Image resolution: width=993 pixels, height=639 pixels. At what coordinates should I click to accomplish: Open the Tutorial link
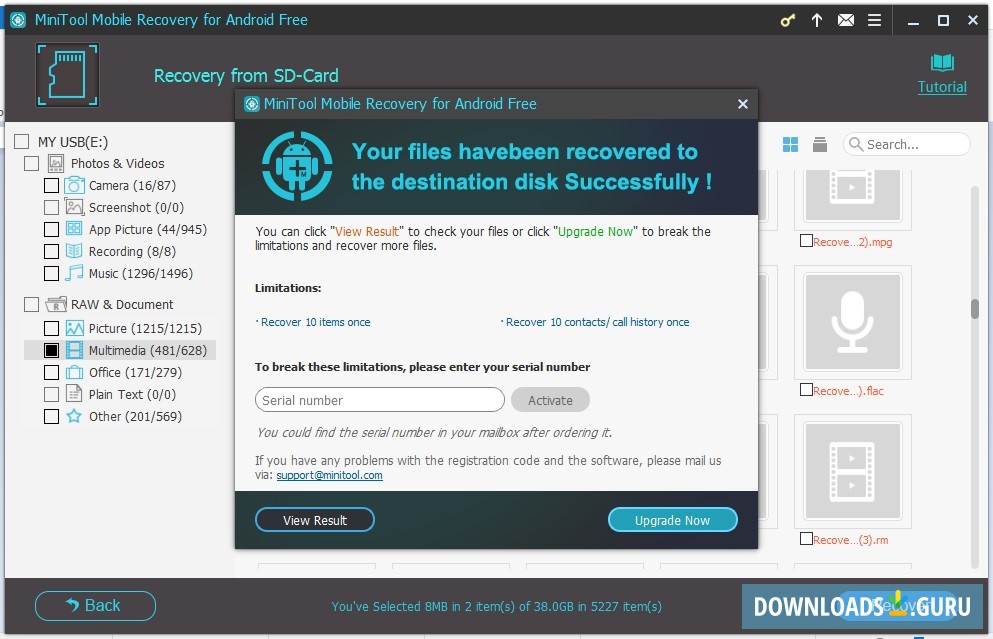tap(942, 87)
